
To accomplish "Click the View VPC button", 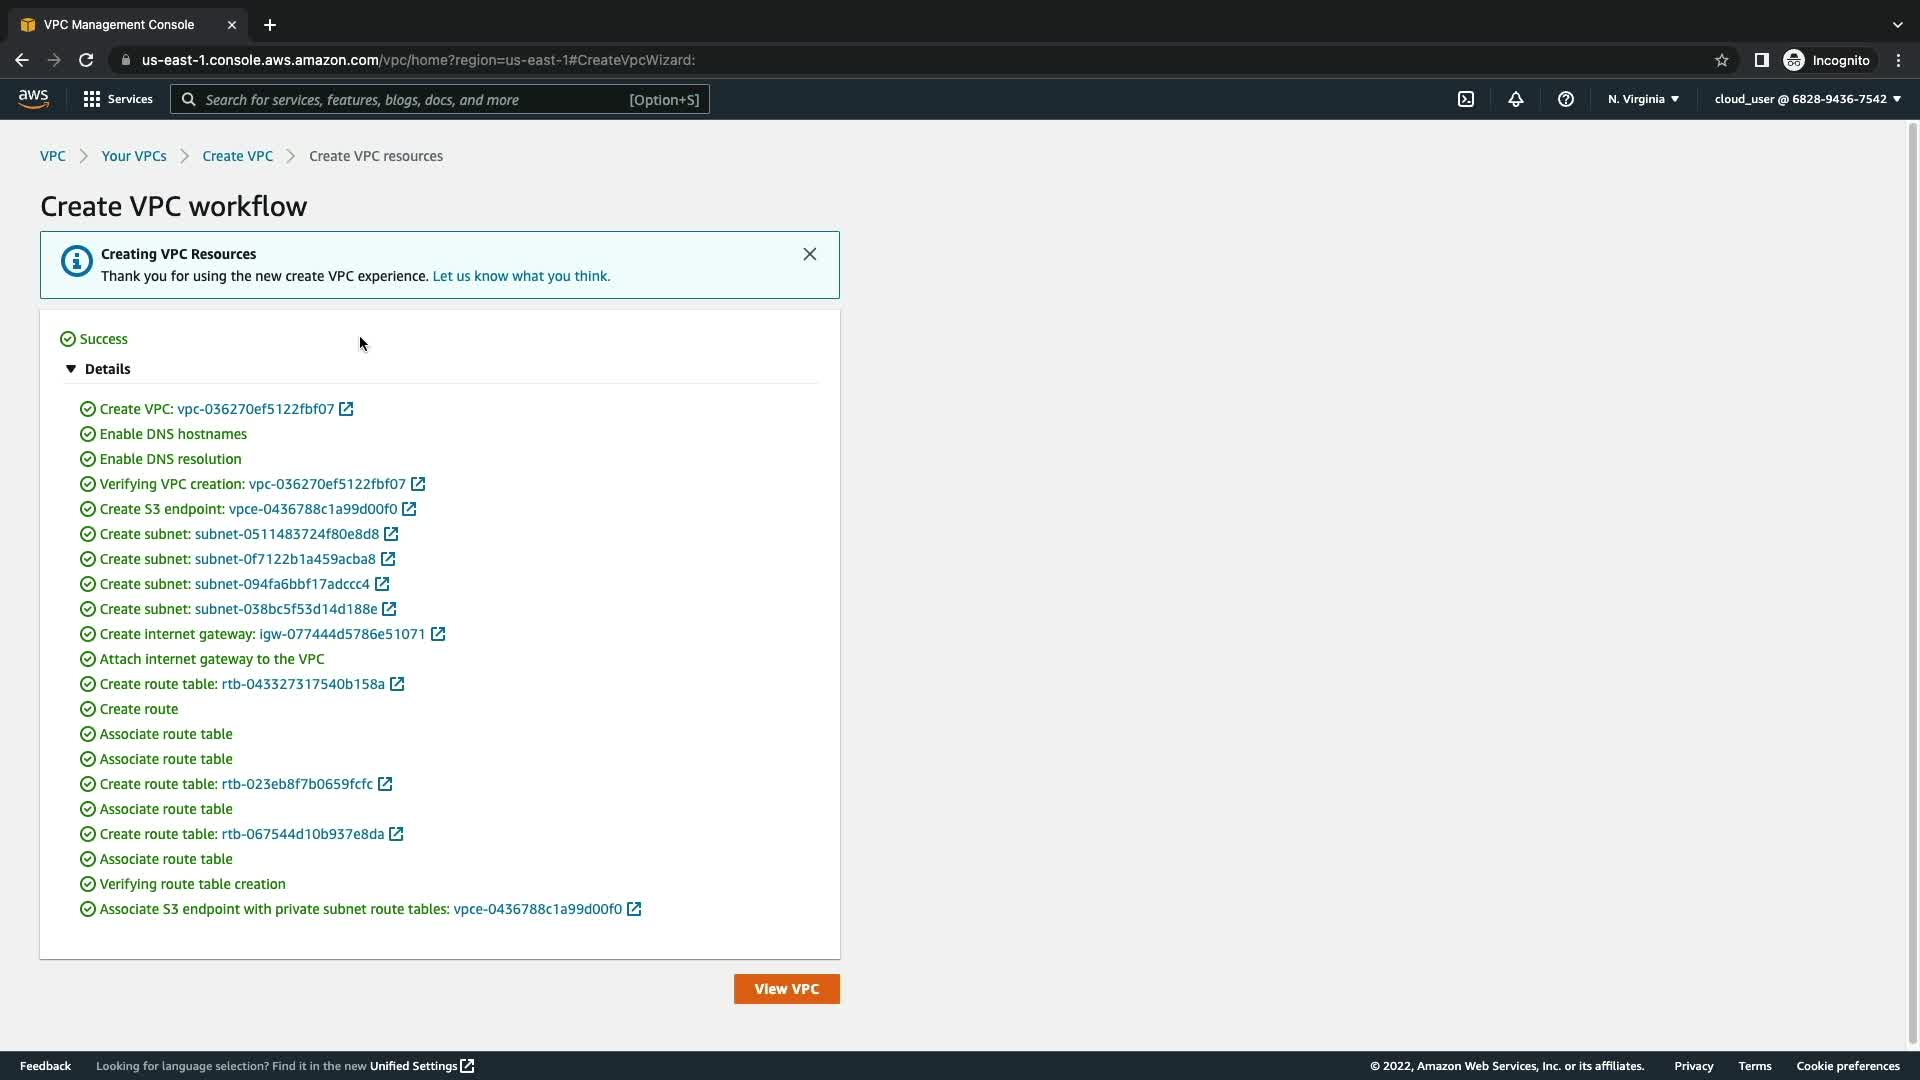I will [786, 989].
